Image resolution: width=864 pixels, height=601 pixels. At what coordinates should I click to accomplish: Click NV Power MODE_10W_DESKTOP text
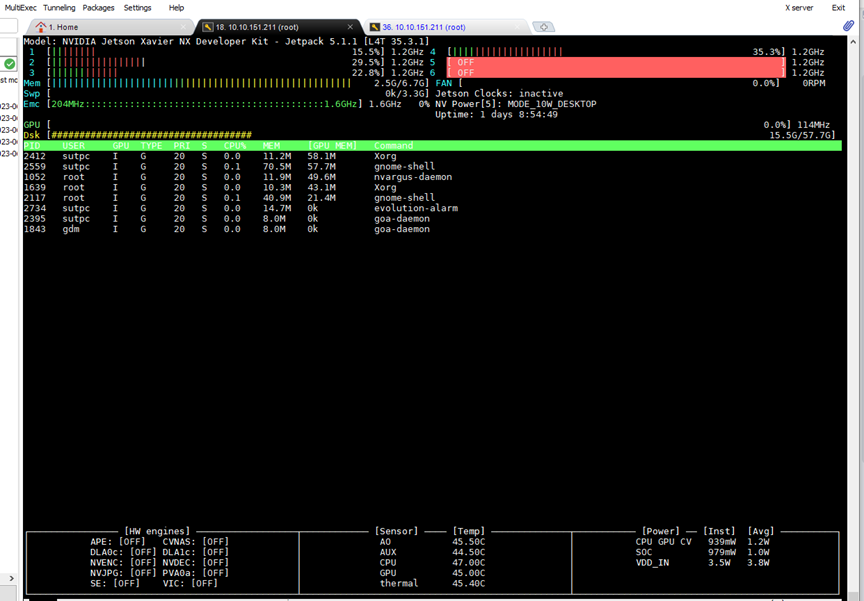516,104
